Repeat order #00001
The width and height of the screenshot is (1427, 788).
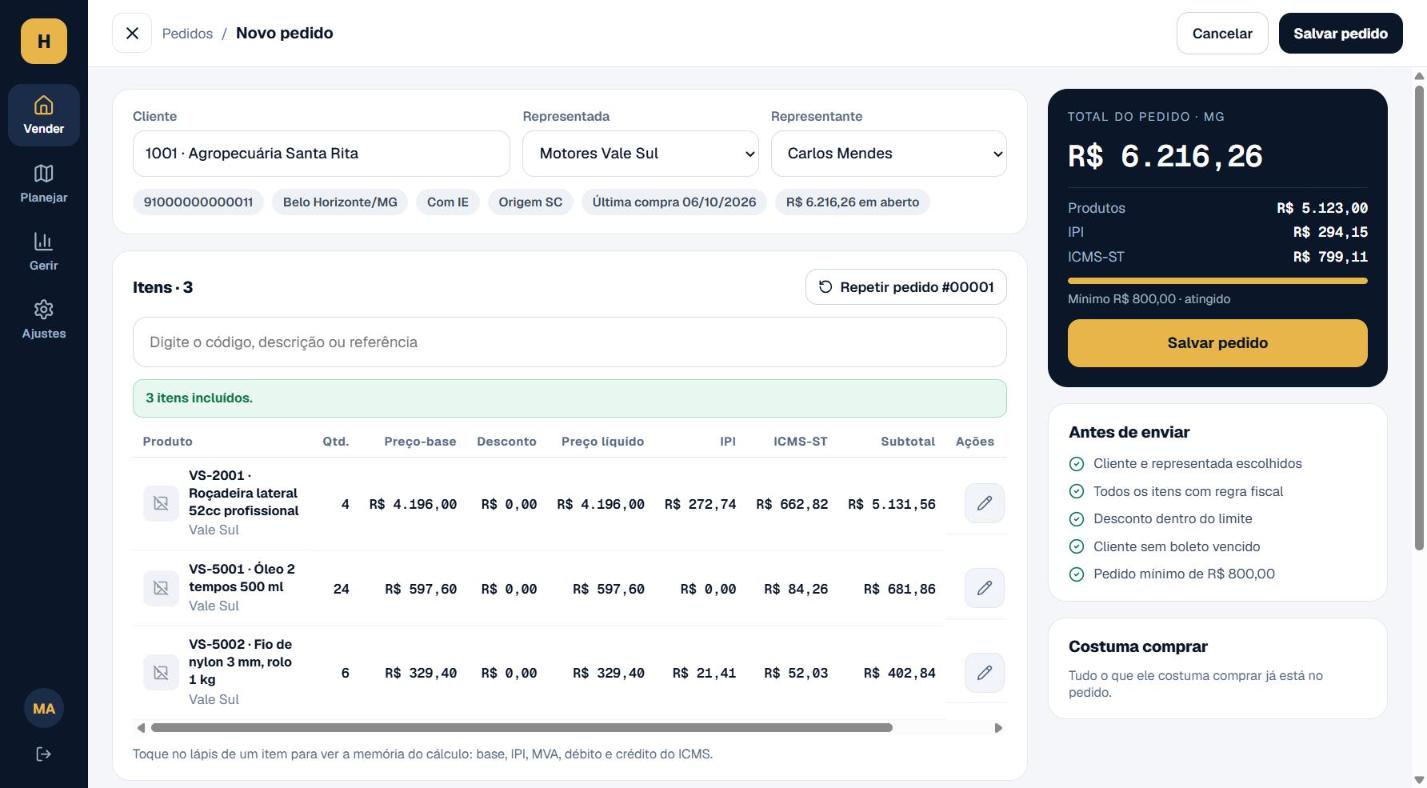[x=906, y=287]
